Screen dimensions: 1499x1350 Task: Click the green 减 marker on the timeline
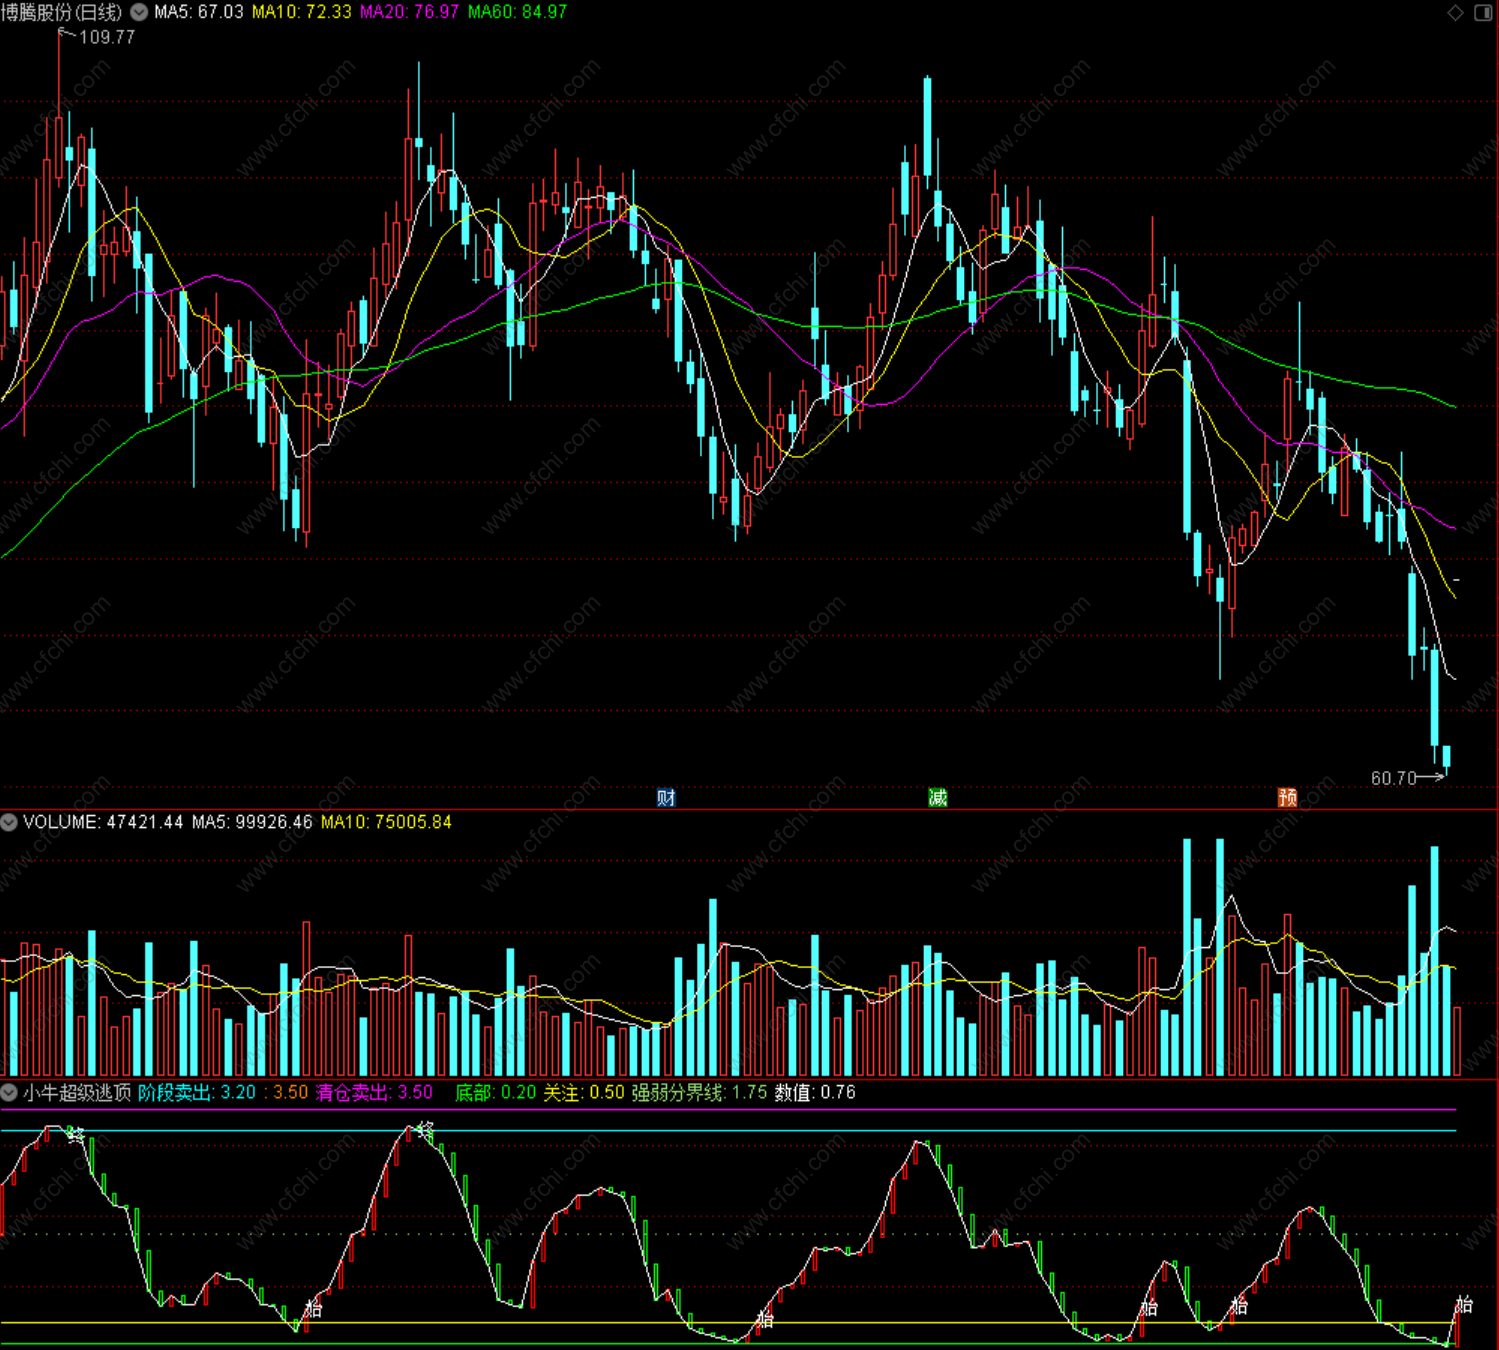pyautogui.click(x=937, y=797)
